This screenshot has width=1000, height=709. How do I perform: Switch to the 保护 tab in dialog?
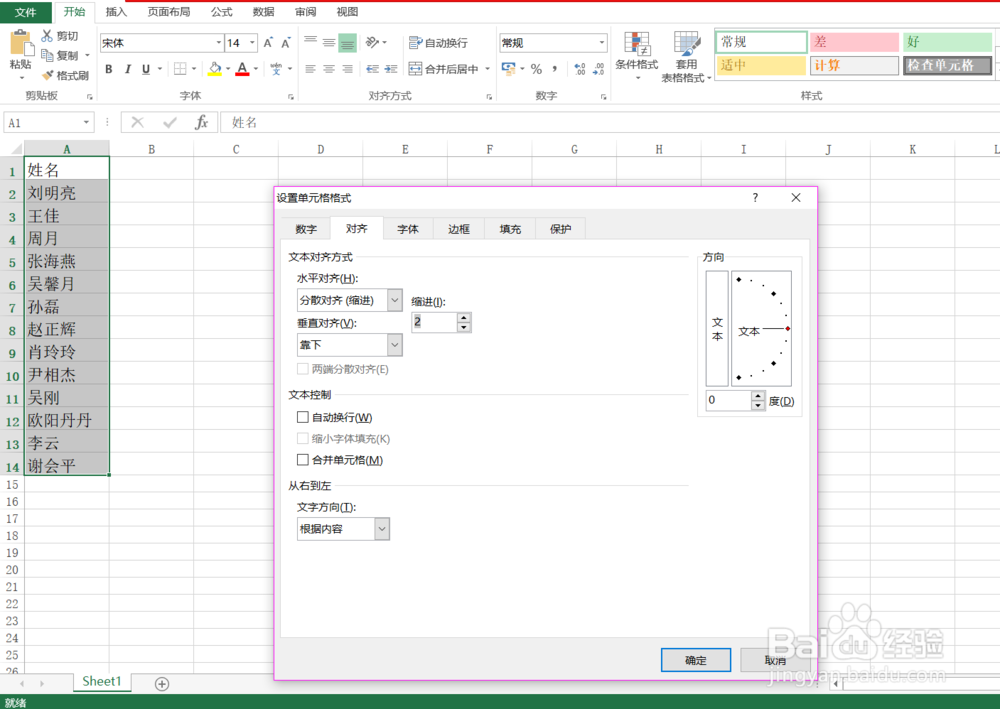(561, 229)
